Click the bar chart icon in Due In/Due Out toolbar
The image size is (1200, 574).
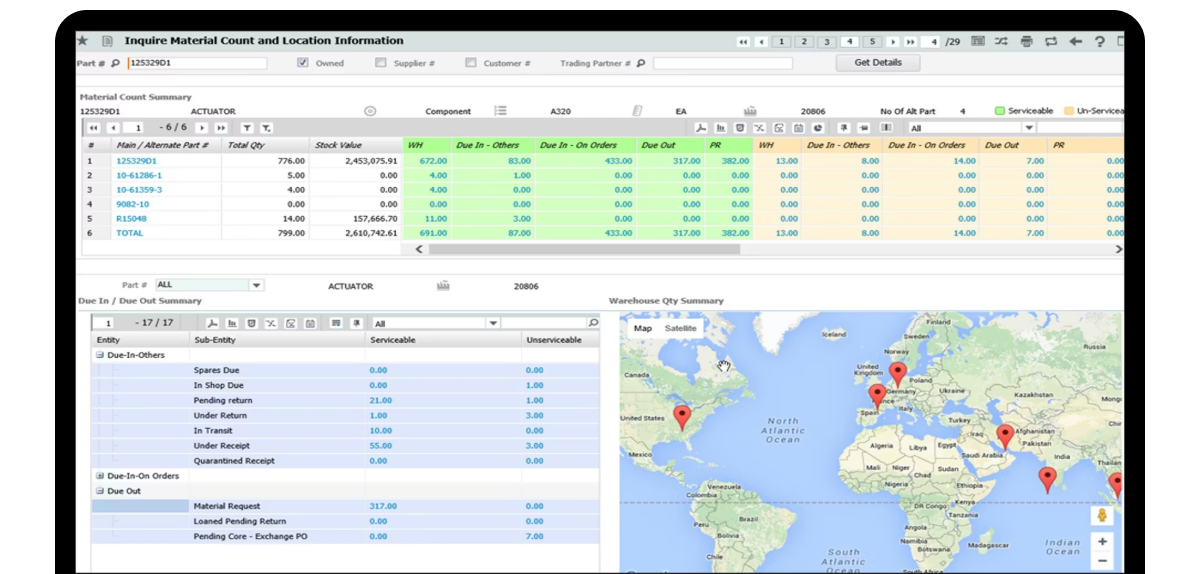232,323
